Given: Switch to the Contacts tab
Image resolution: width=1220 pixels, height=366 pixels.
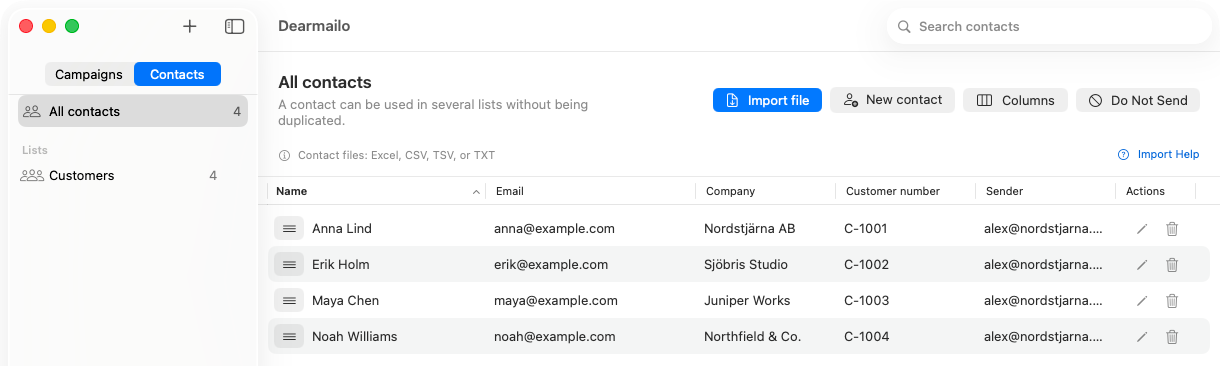Looking at the screenshot, I should tap(177, 74).
